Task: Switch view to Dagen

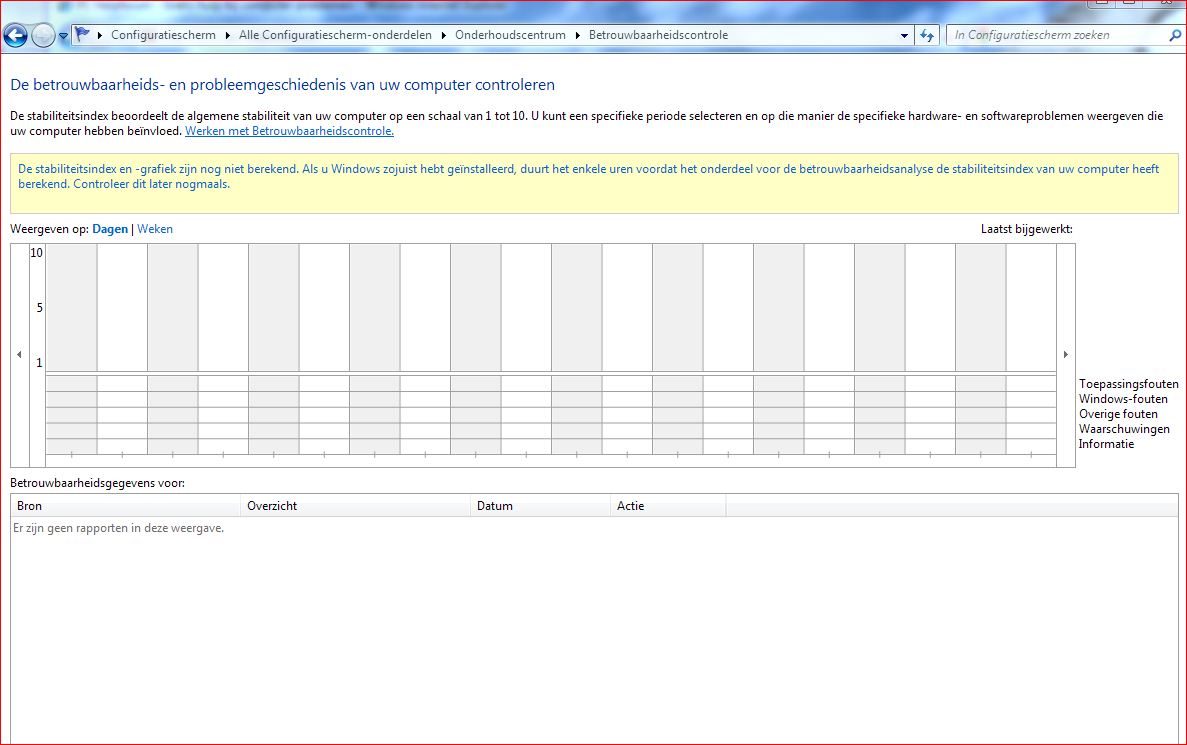Action: click(110, 229)
